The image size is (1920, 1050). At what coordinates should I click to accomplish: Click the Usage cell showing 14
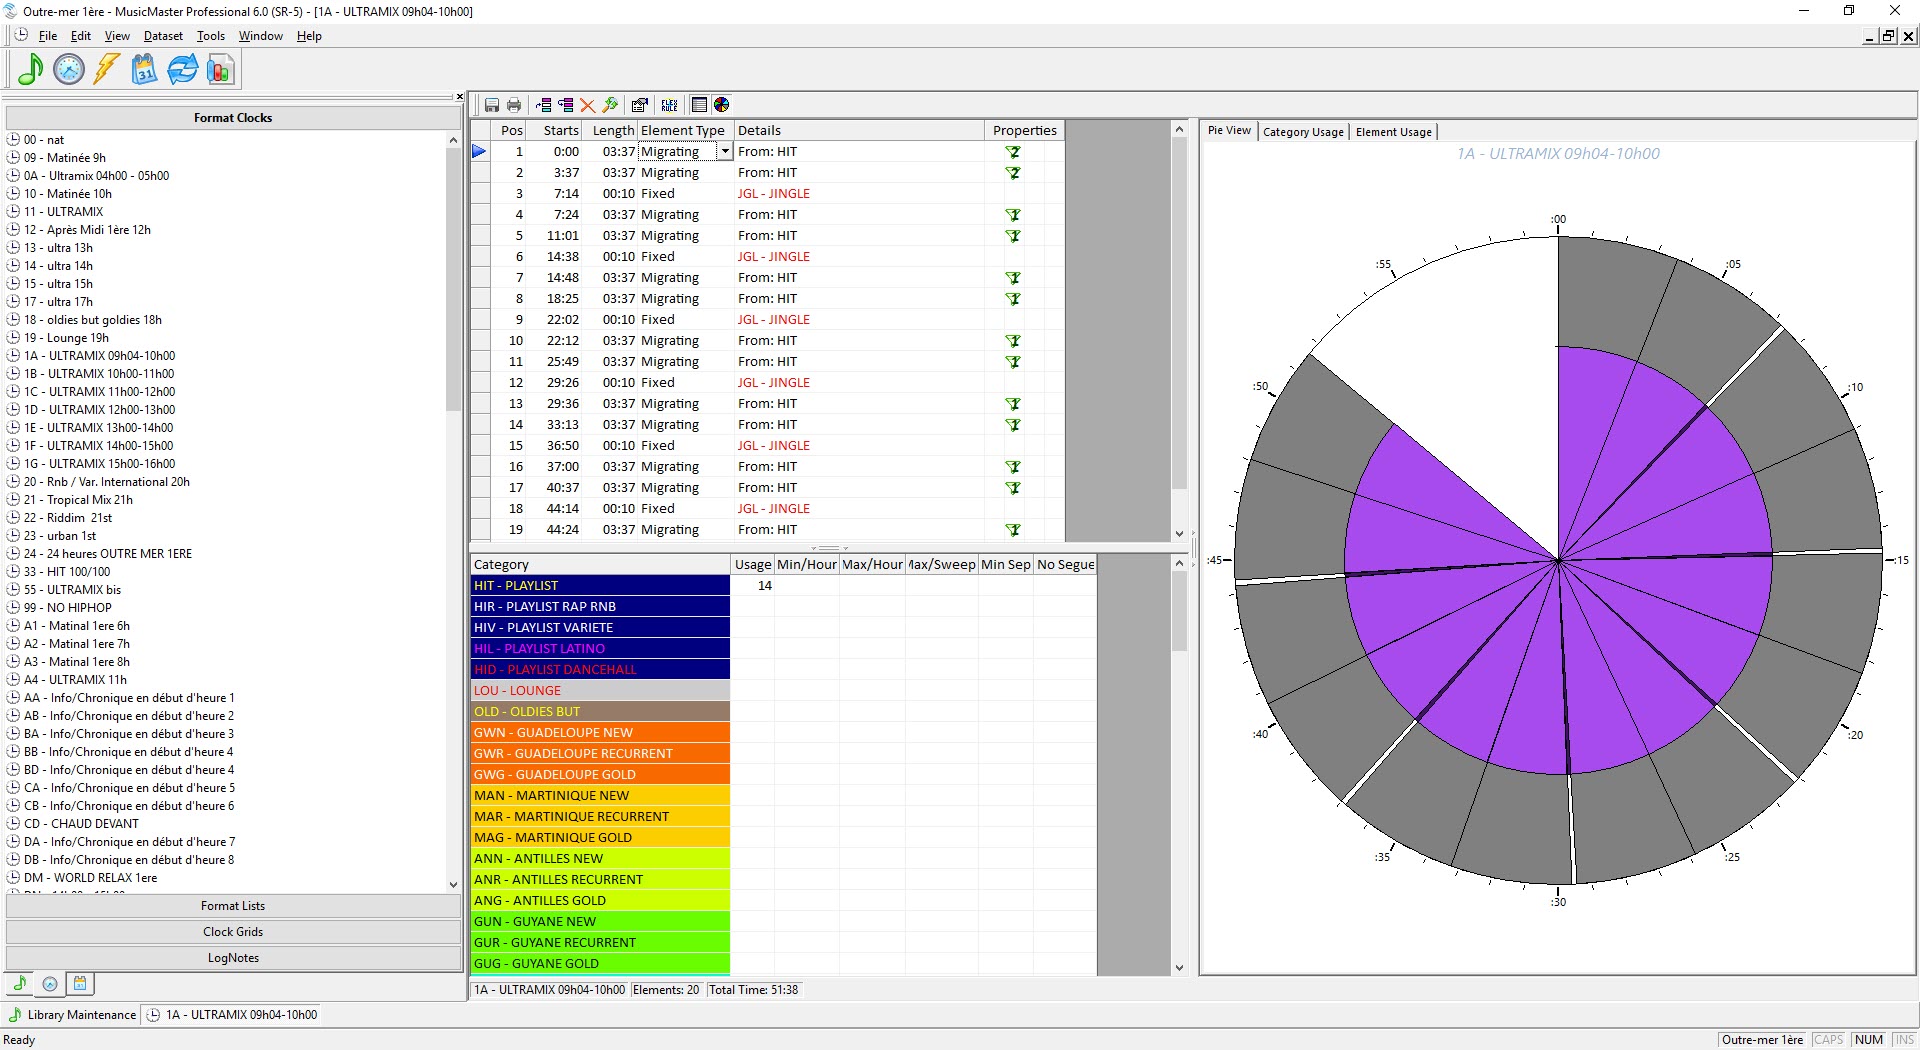[752, 586]
